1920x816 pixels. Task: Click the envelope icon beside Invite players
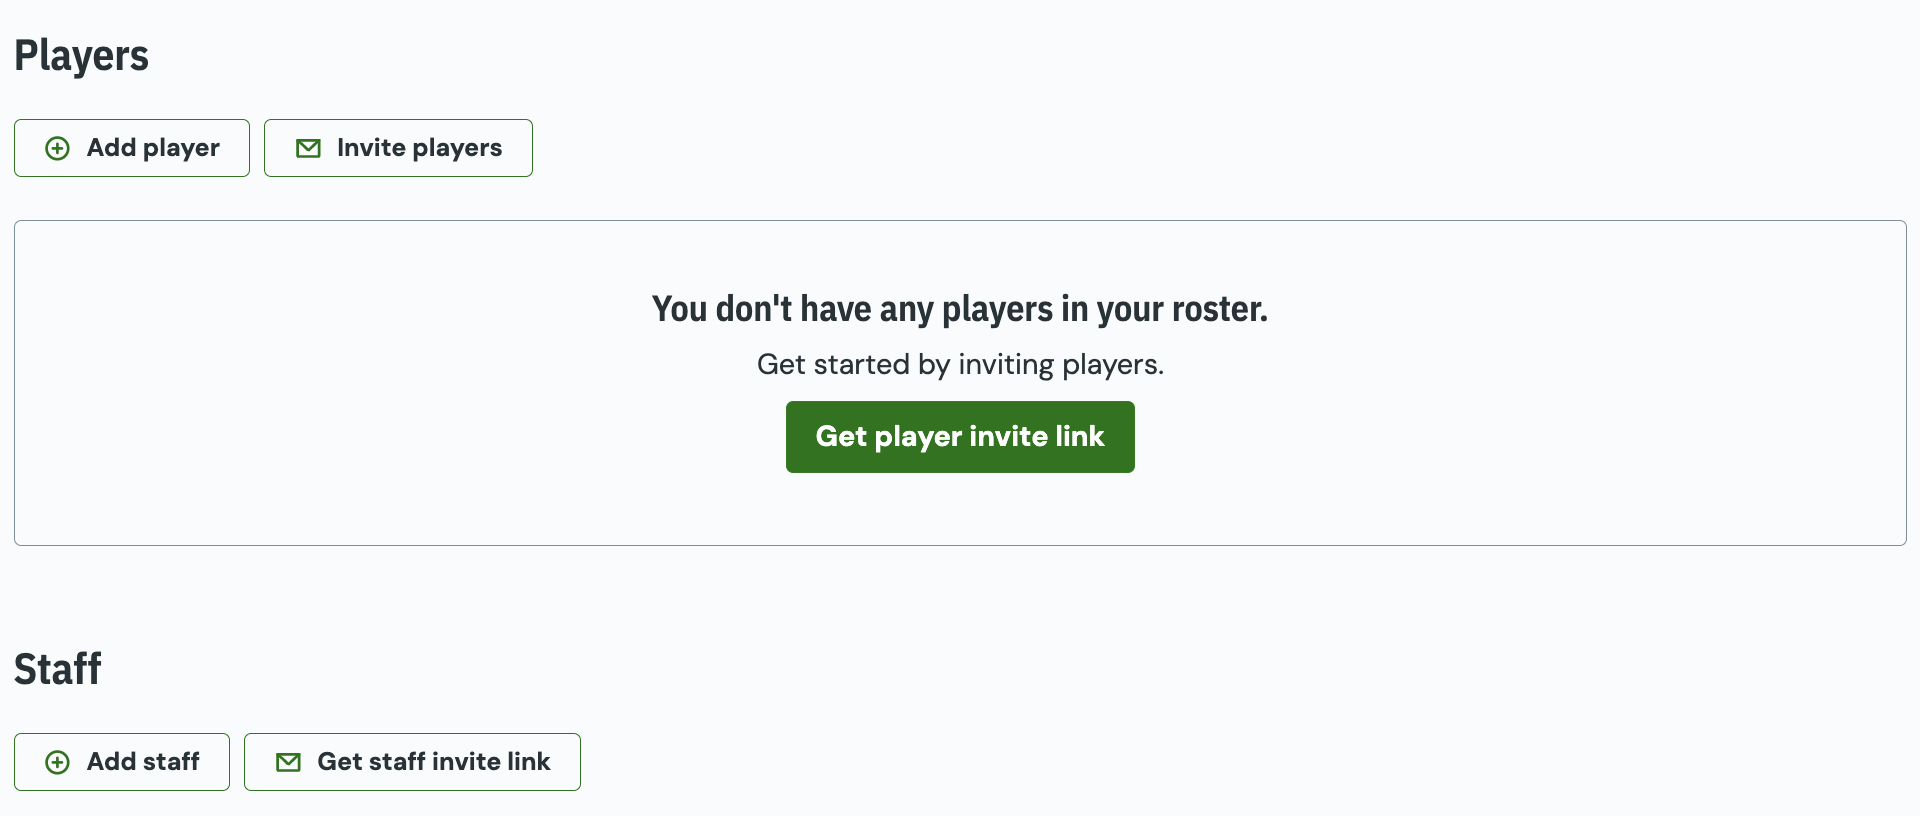(308, 149)
